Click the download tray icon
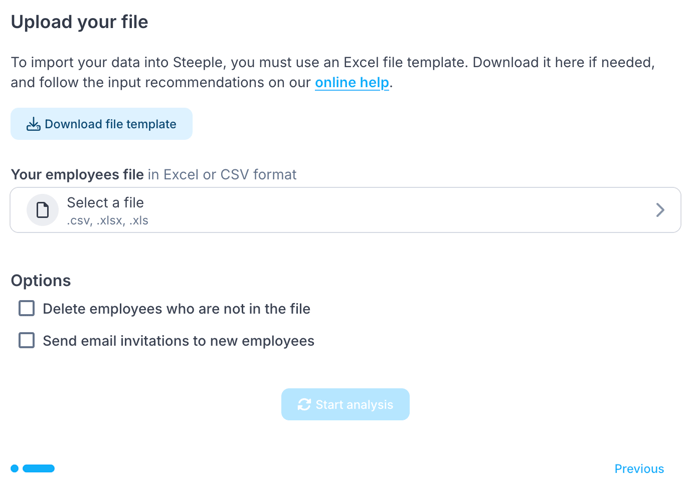The height and width of the screenshot is (488, 688). click(x=33, y=124)
